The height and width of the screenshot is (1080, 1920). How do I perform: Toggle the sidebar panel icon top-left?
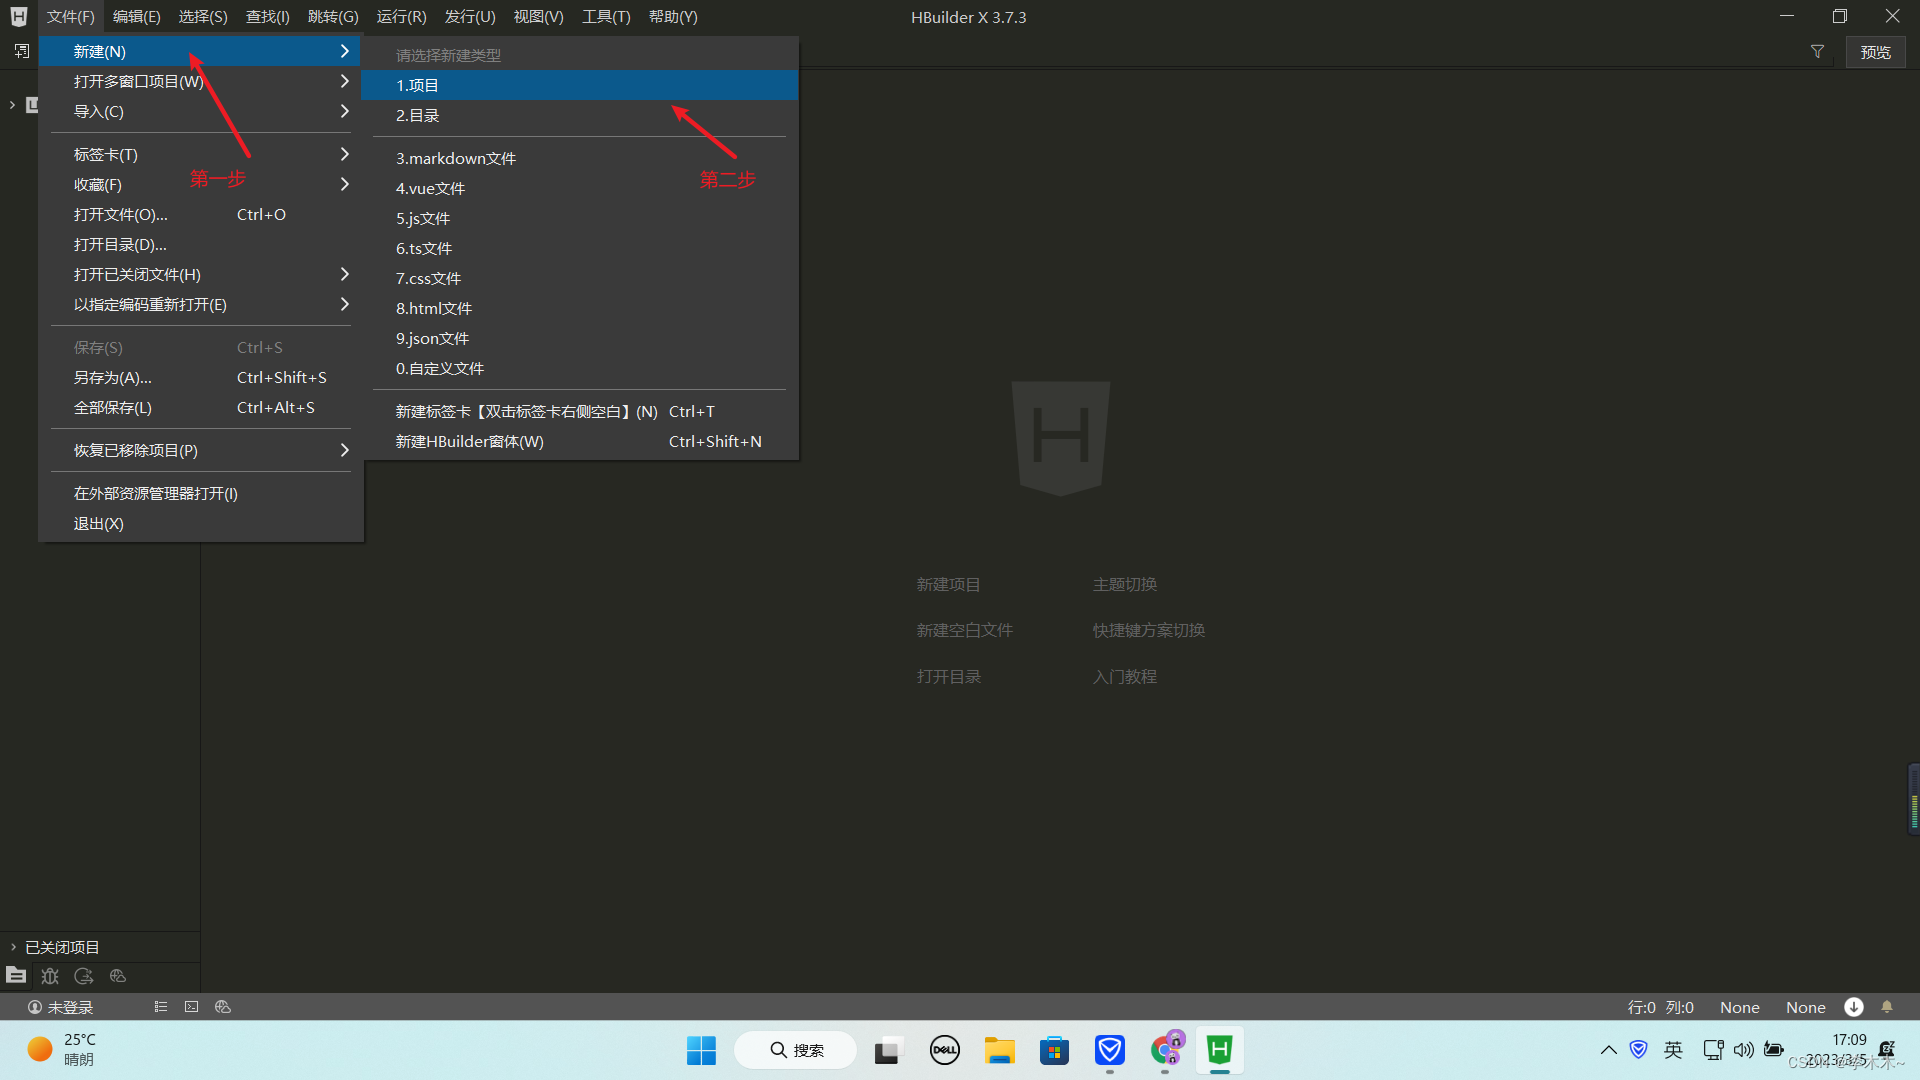point(22,51)
